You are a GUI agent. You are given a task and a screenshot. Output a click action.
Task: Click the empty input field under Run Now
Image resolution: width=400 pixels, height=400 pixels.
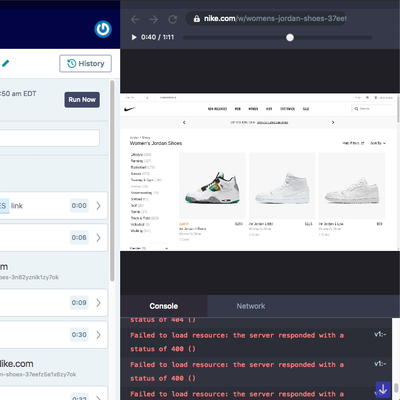pyautogui.click(x=49, y=138)
